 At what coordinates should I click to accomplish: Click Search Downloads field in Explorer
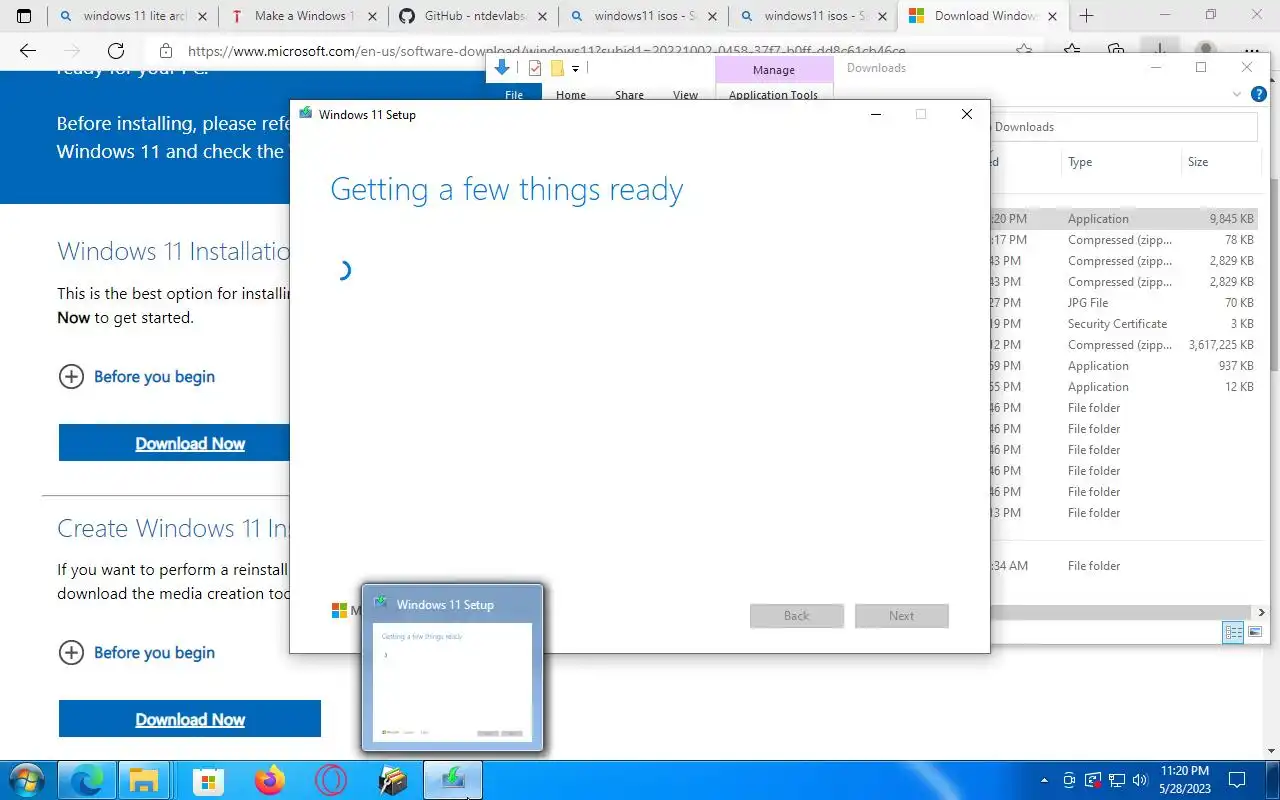point(1124,127)
